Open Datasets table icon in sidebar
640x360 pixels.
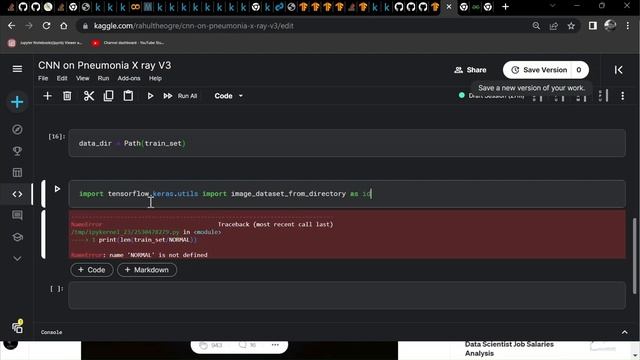(x=17, y=173)
